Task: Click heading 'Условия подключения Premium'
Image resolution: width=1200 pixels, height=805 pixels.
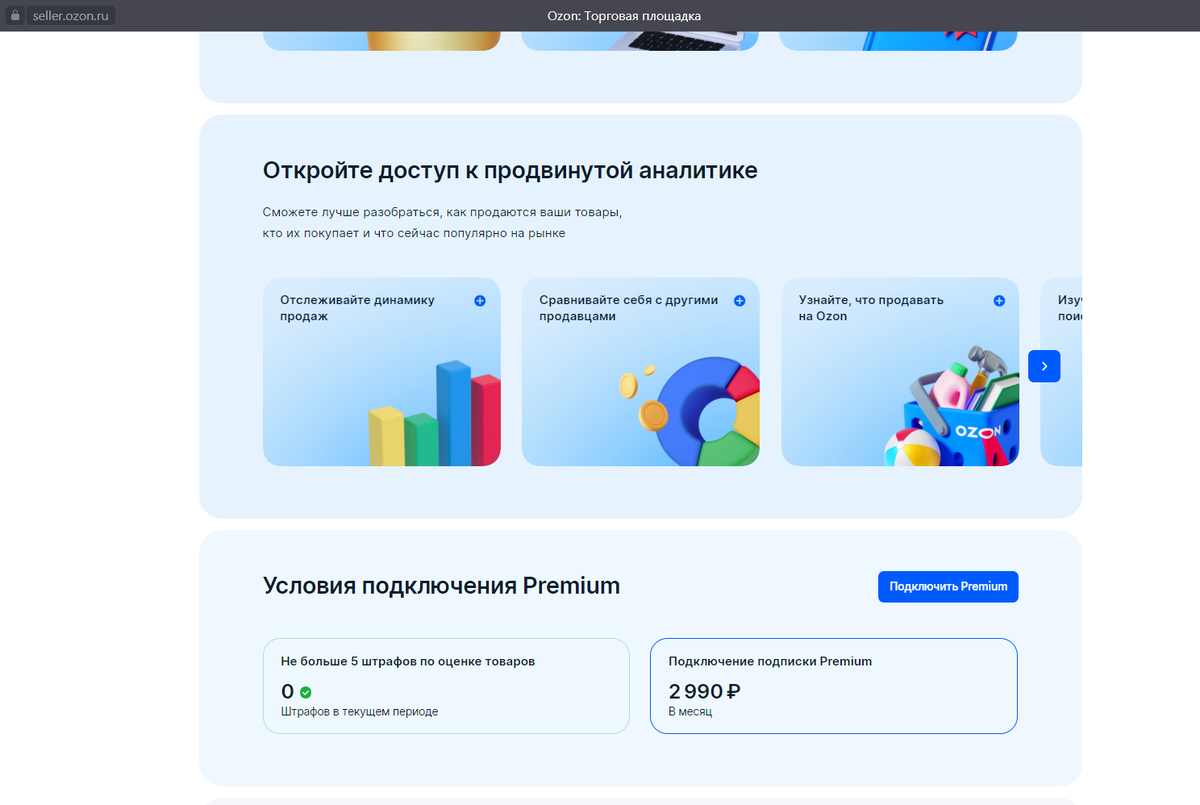Action: point(441,586)
